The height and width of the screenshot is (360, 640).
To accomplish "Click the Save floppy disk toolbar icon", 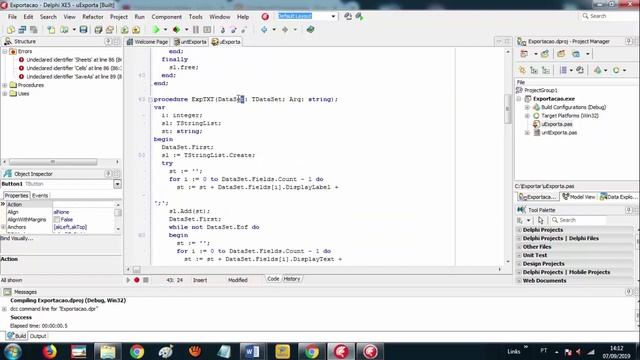I will click(84, 29).
